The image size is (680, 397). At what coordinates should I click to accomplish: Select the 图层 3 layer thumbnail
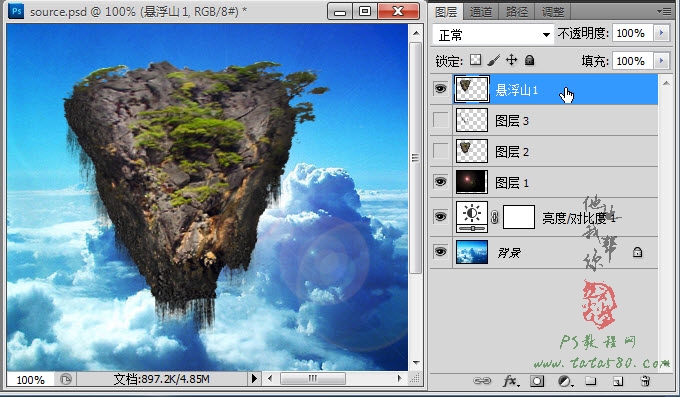point(472,120)
